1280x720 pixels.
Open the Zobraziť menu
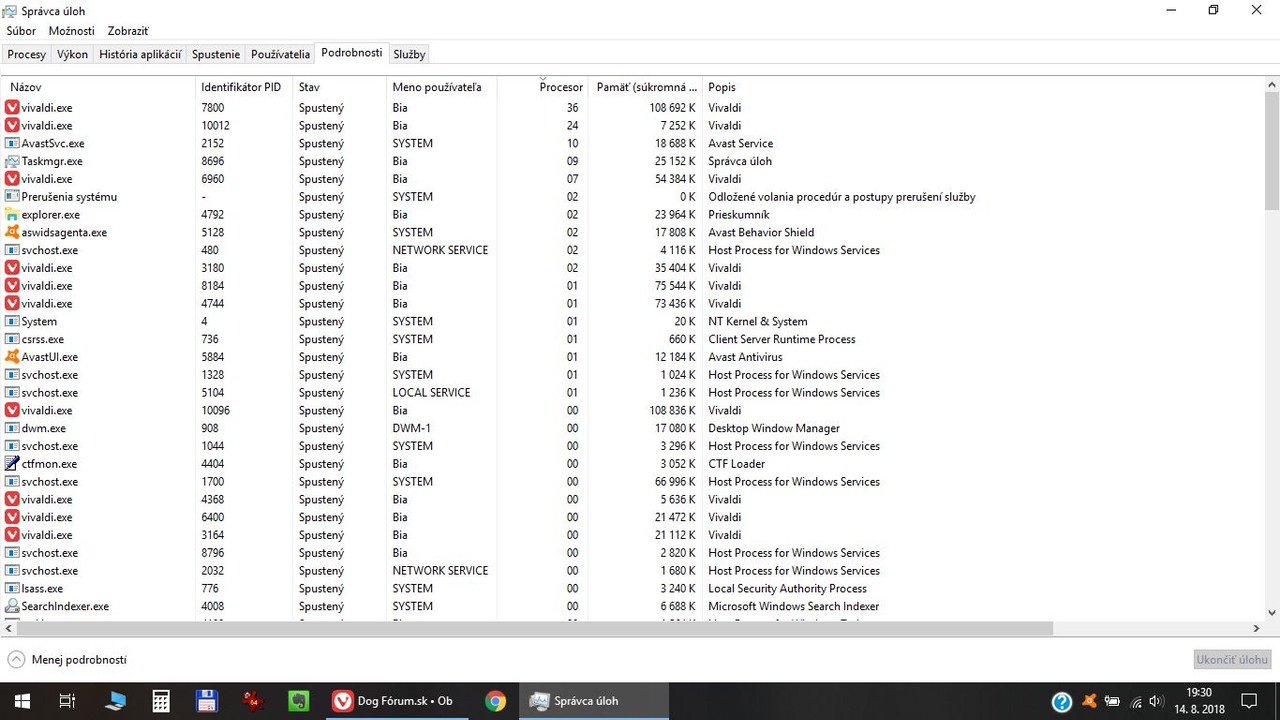128,31
